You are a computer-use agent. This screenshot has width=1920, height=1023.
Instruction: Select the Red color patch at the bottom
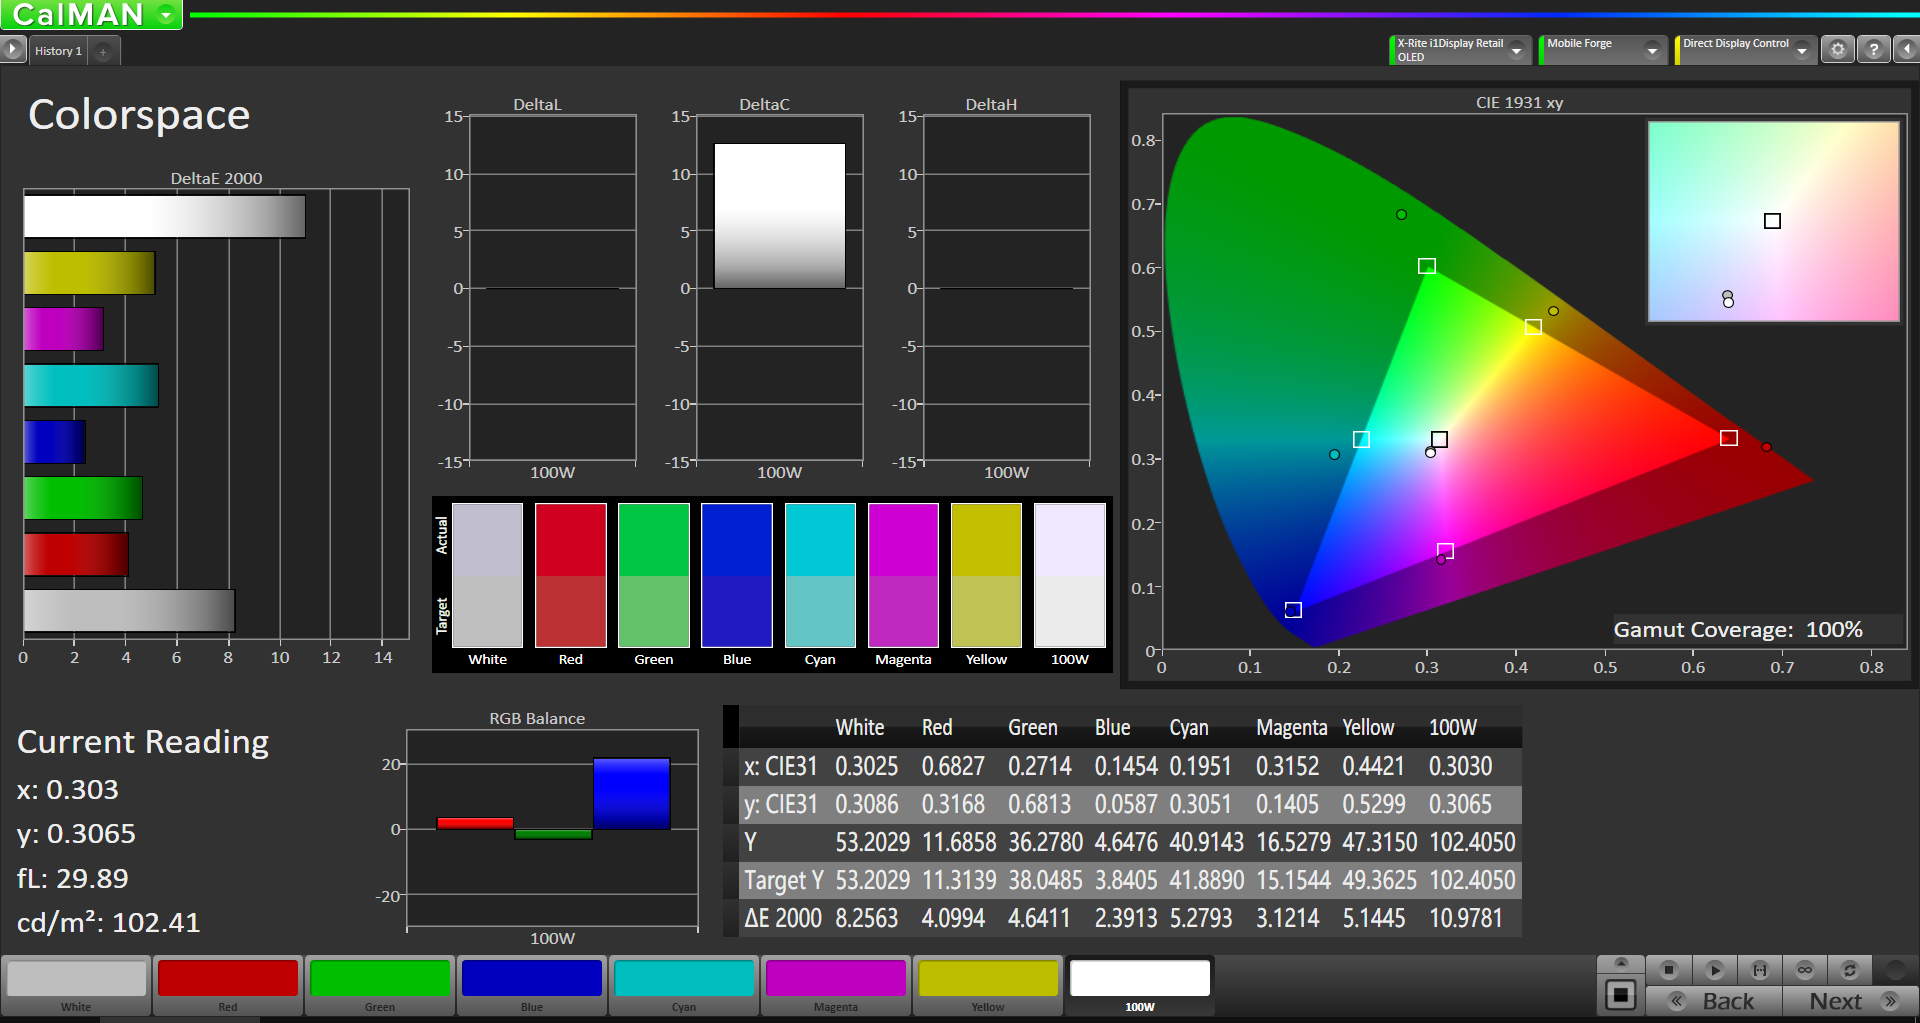point(228,985)
